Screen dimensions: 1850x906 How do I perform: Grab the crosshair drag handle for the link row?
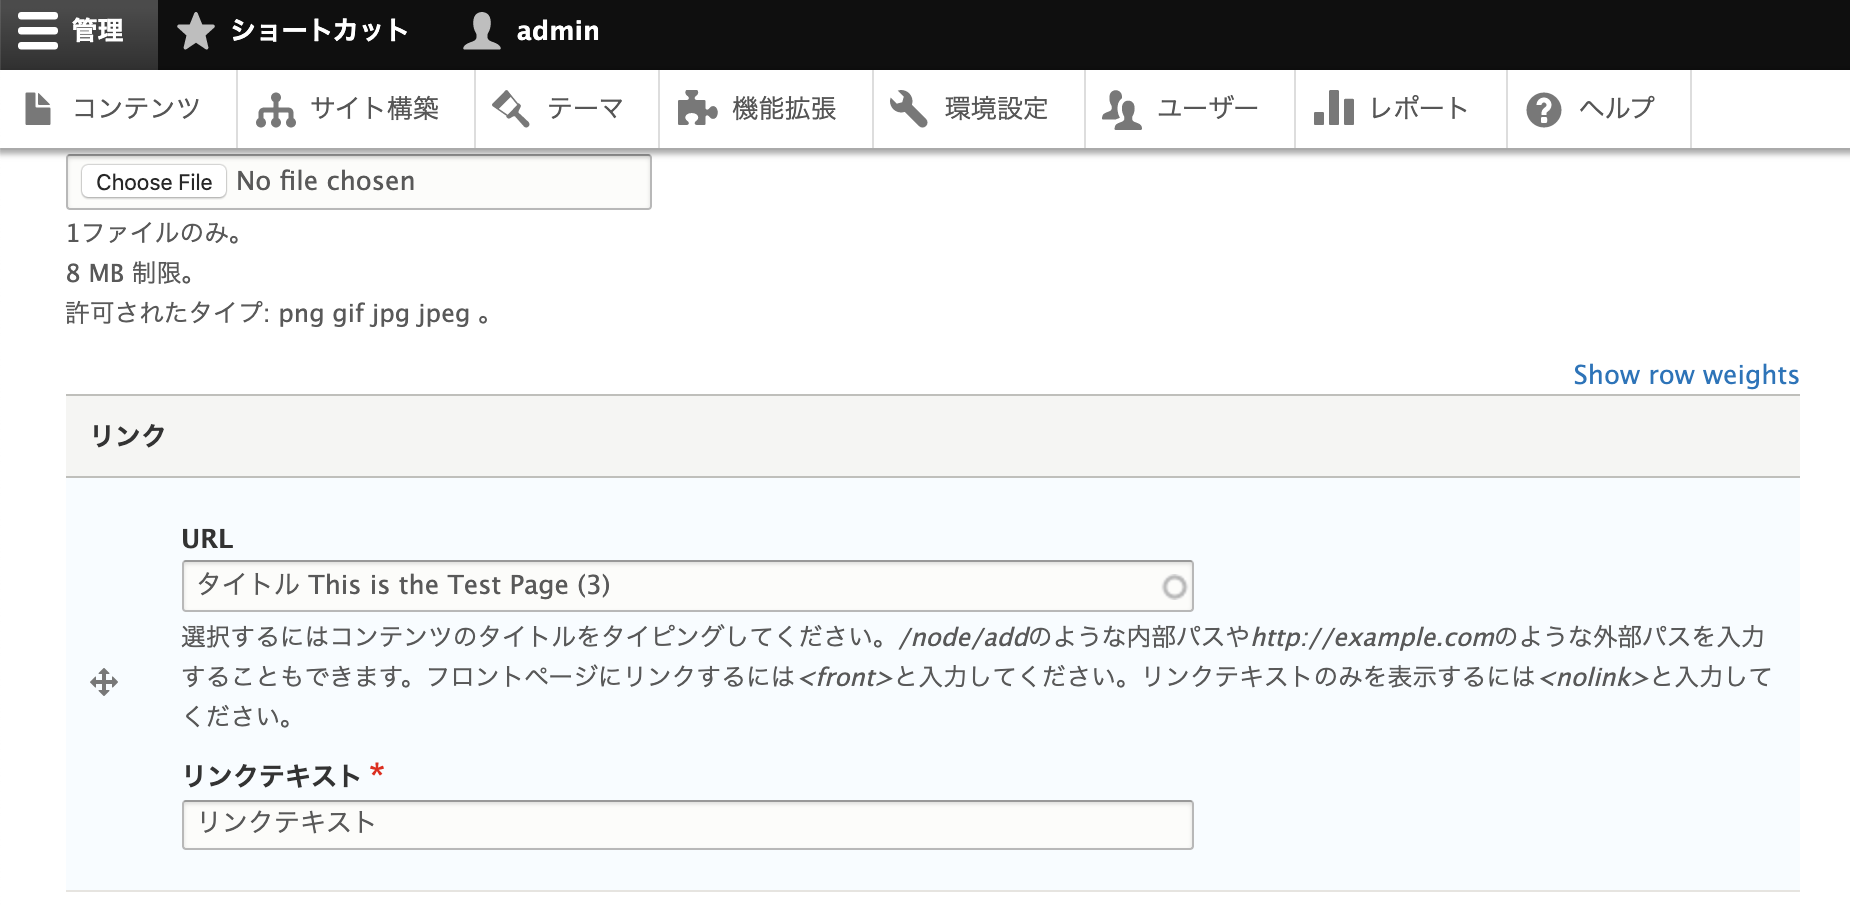104,684
